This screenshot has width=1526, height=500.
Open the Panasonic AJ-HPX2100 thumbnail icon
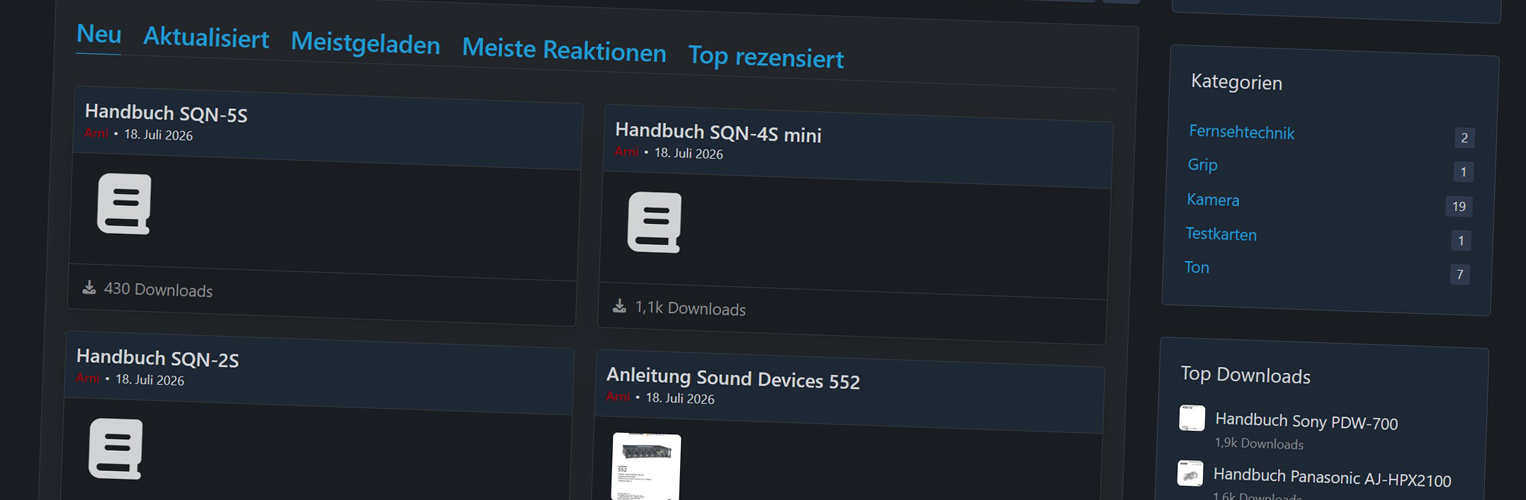click(1190, 473)
